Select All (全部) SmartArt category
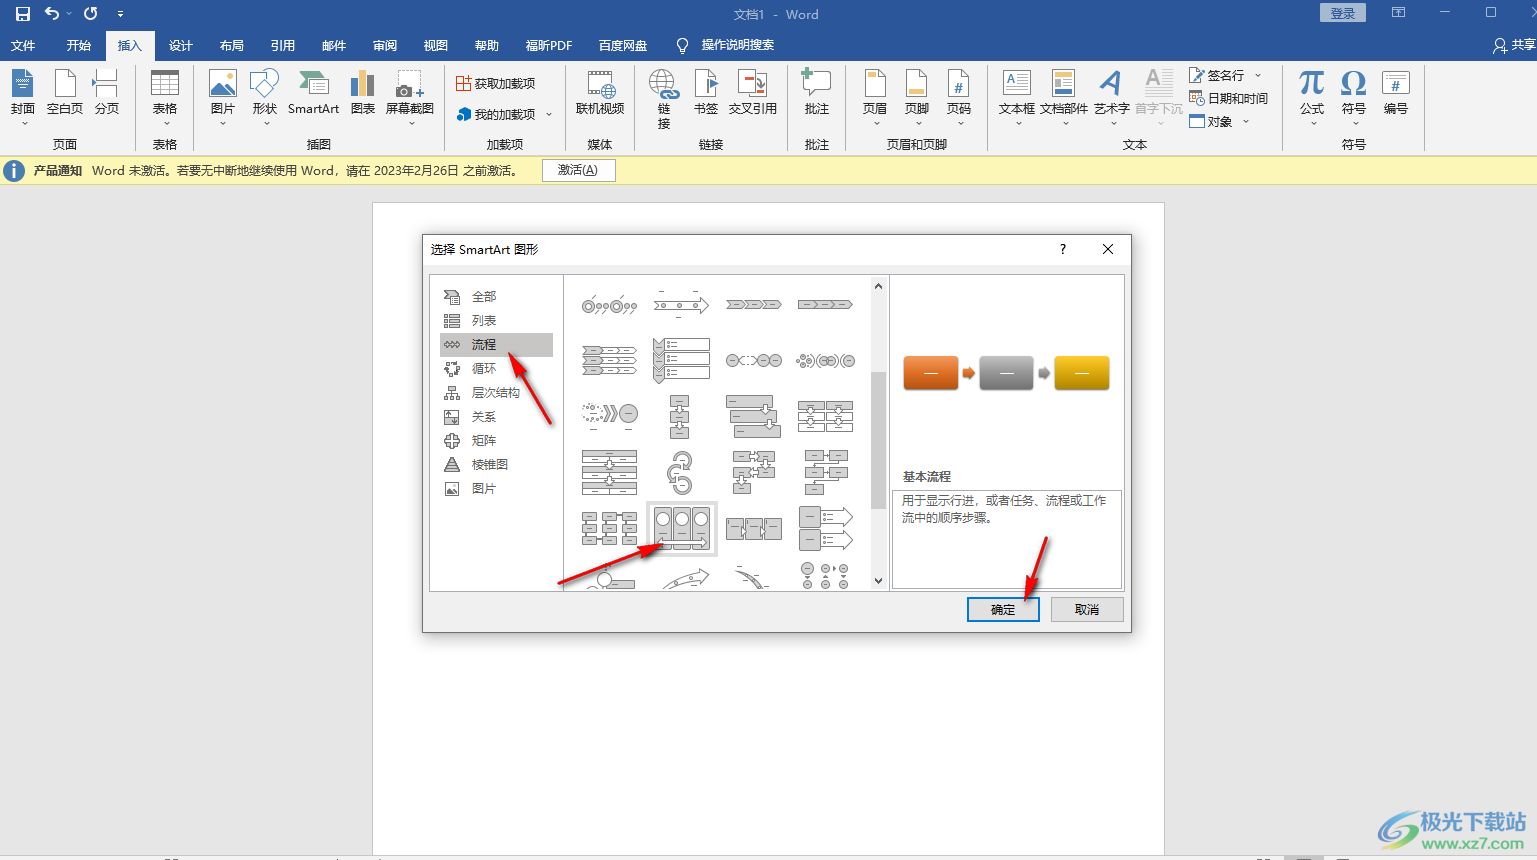The width and height of the screenshot is (1537, 860). pos(496,297)
